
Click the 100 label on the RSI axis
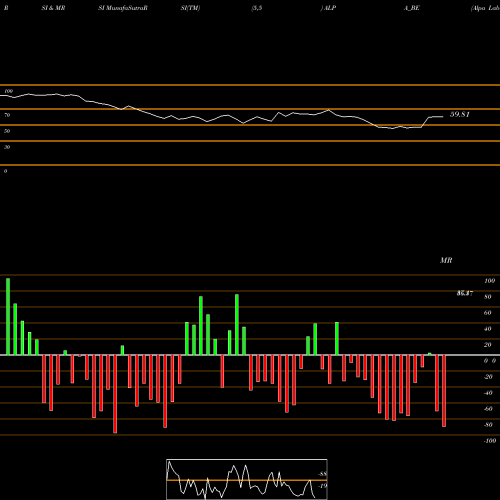point(8,91)
